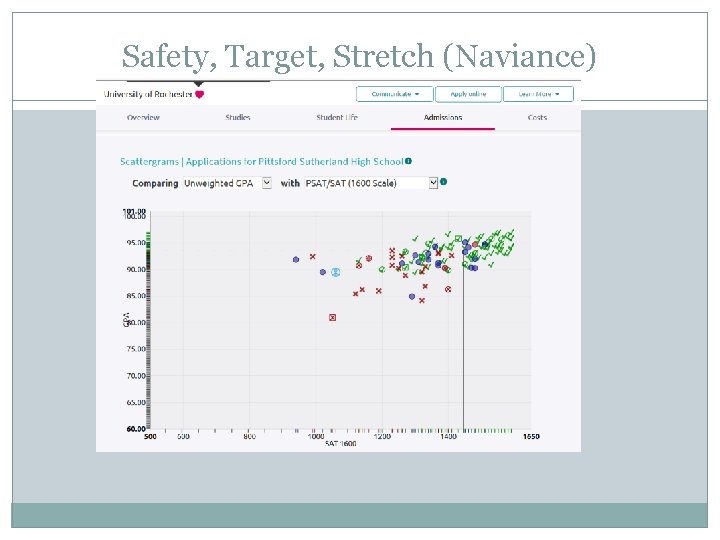Viewport: 720px width, 540px height.
Task: Open the Communicate dropdown button
Action: click(x=395, y=94)
